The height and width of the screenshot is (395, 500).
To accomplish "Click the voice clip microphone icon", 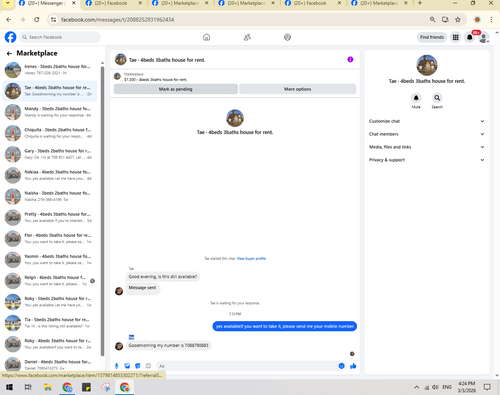I will pyautogui.click(x=117, y=366).
